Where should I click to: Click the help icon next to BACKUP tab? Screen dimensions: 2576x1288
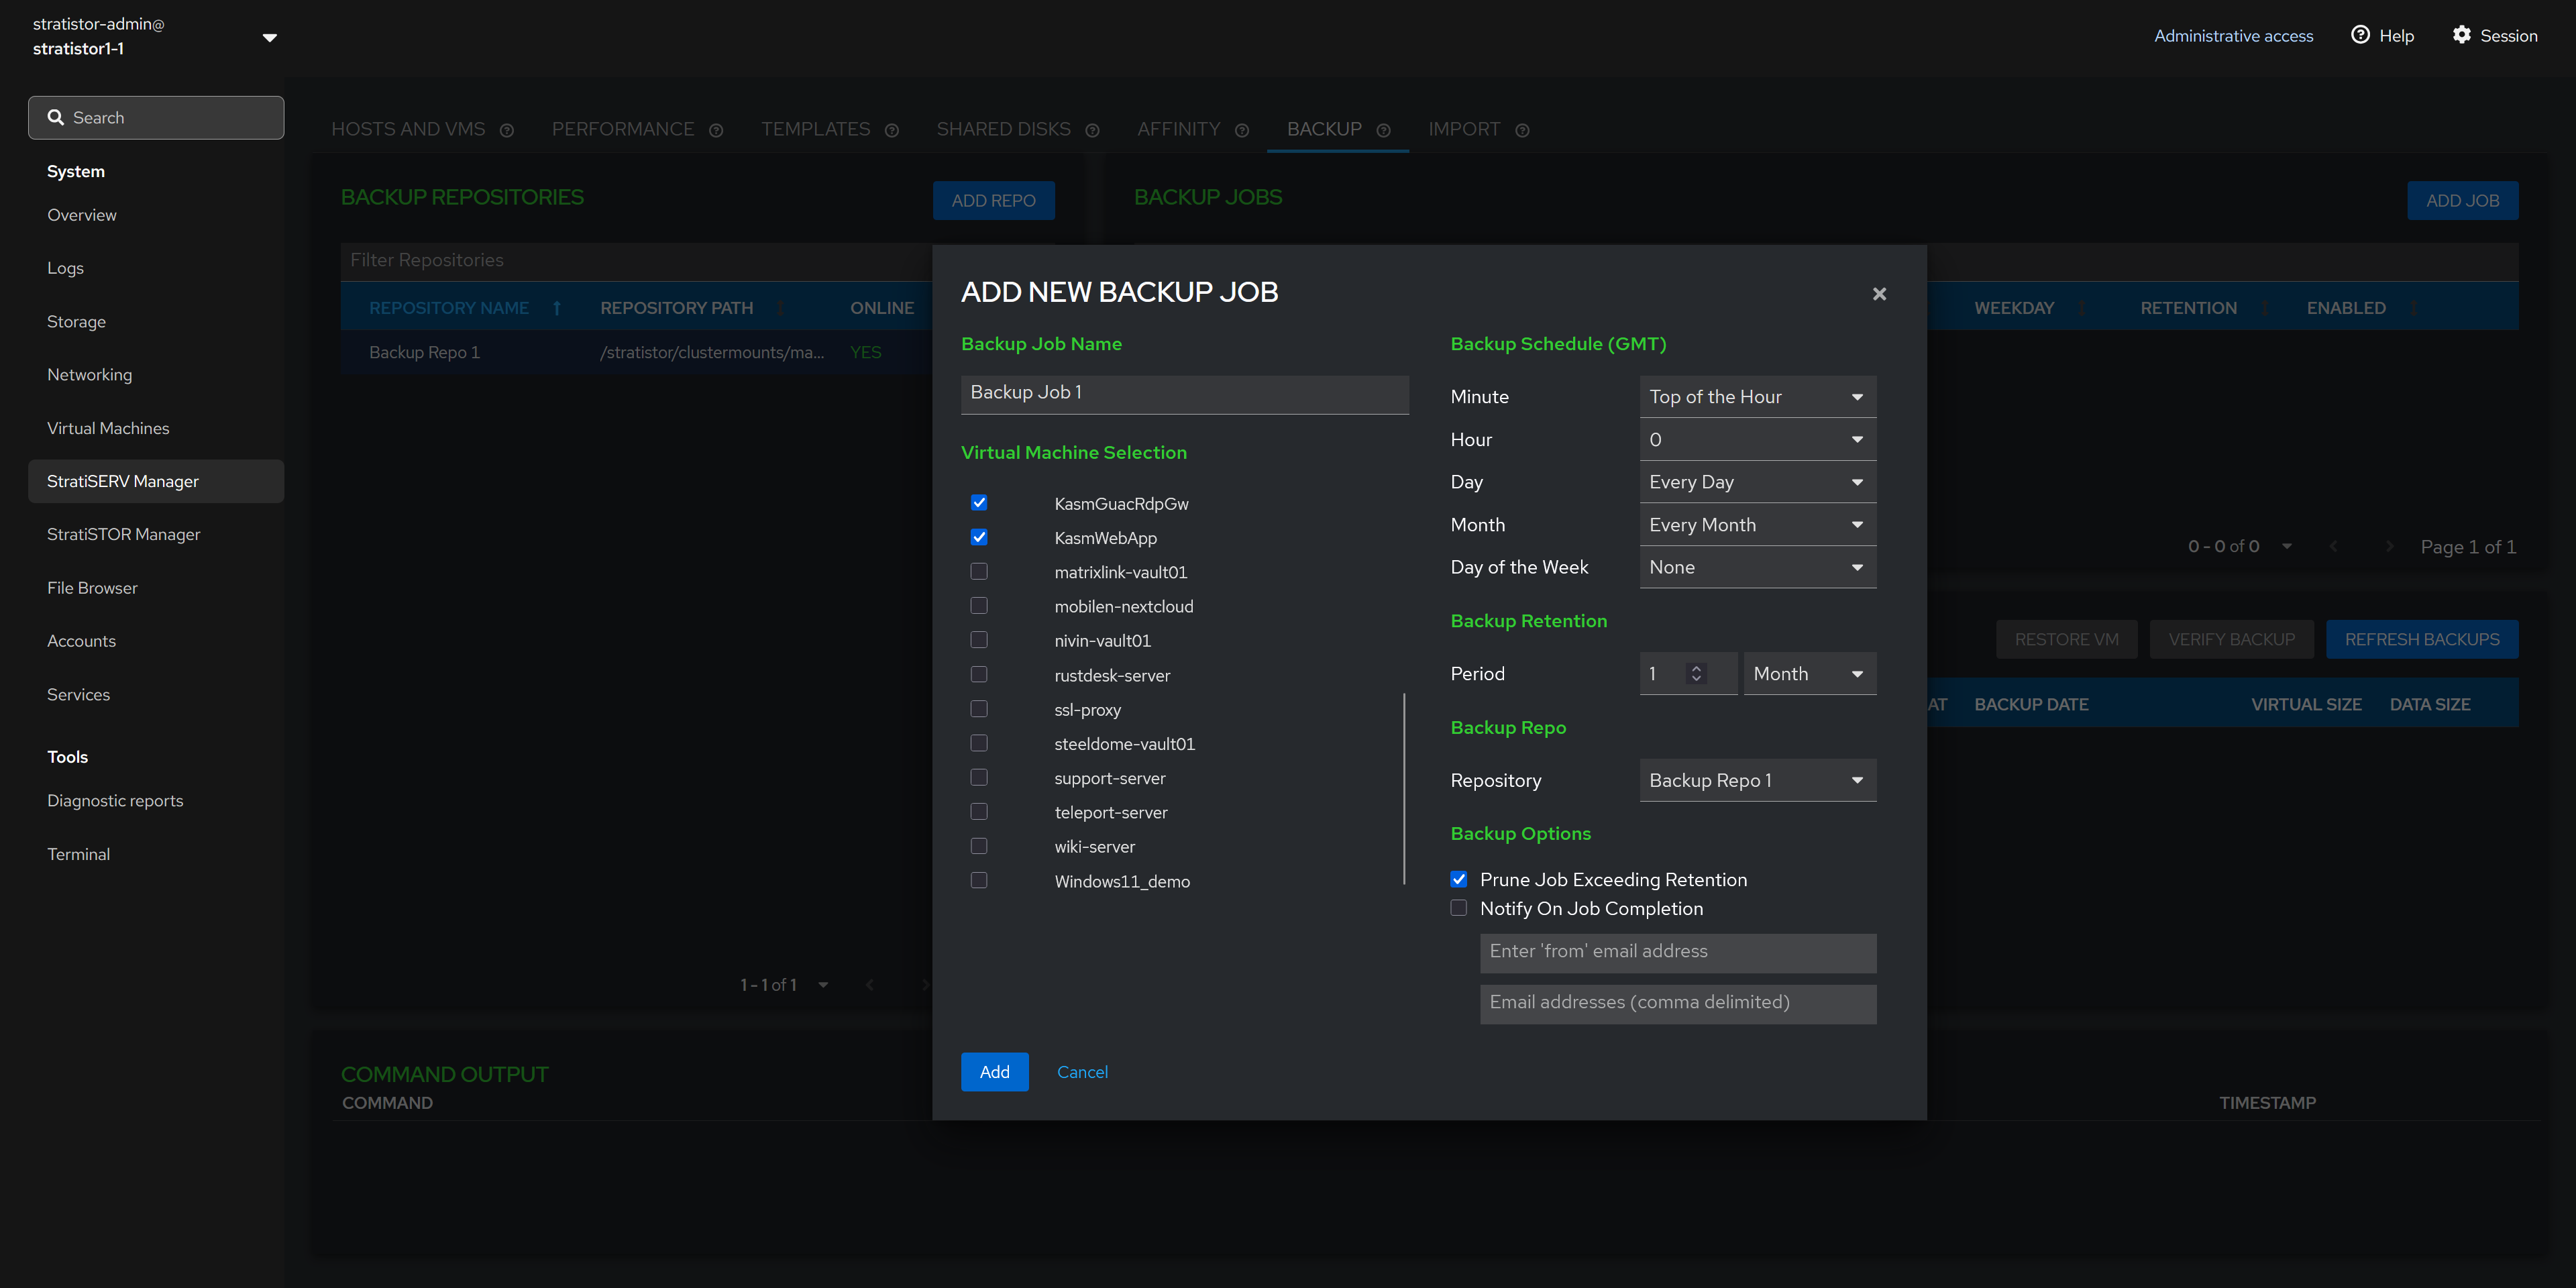tap(1383, 131)
